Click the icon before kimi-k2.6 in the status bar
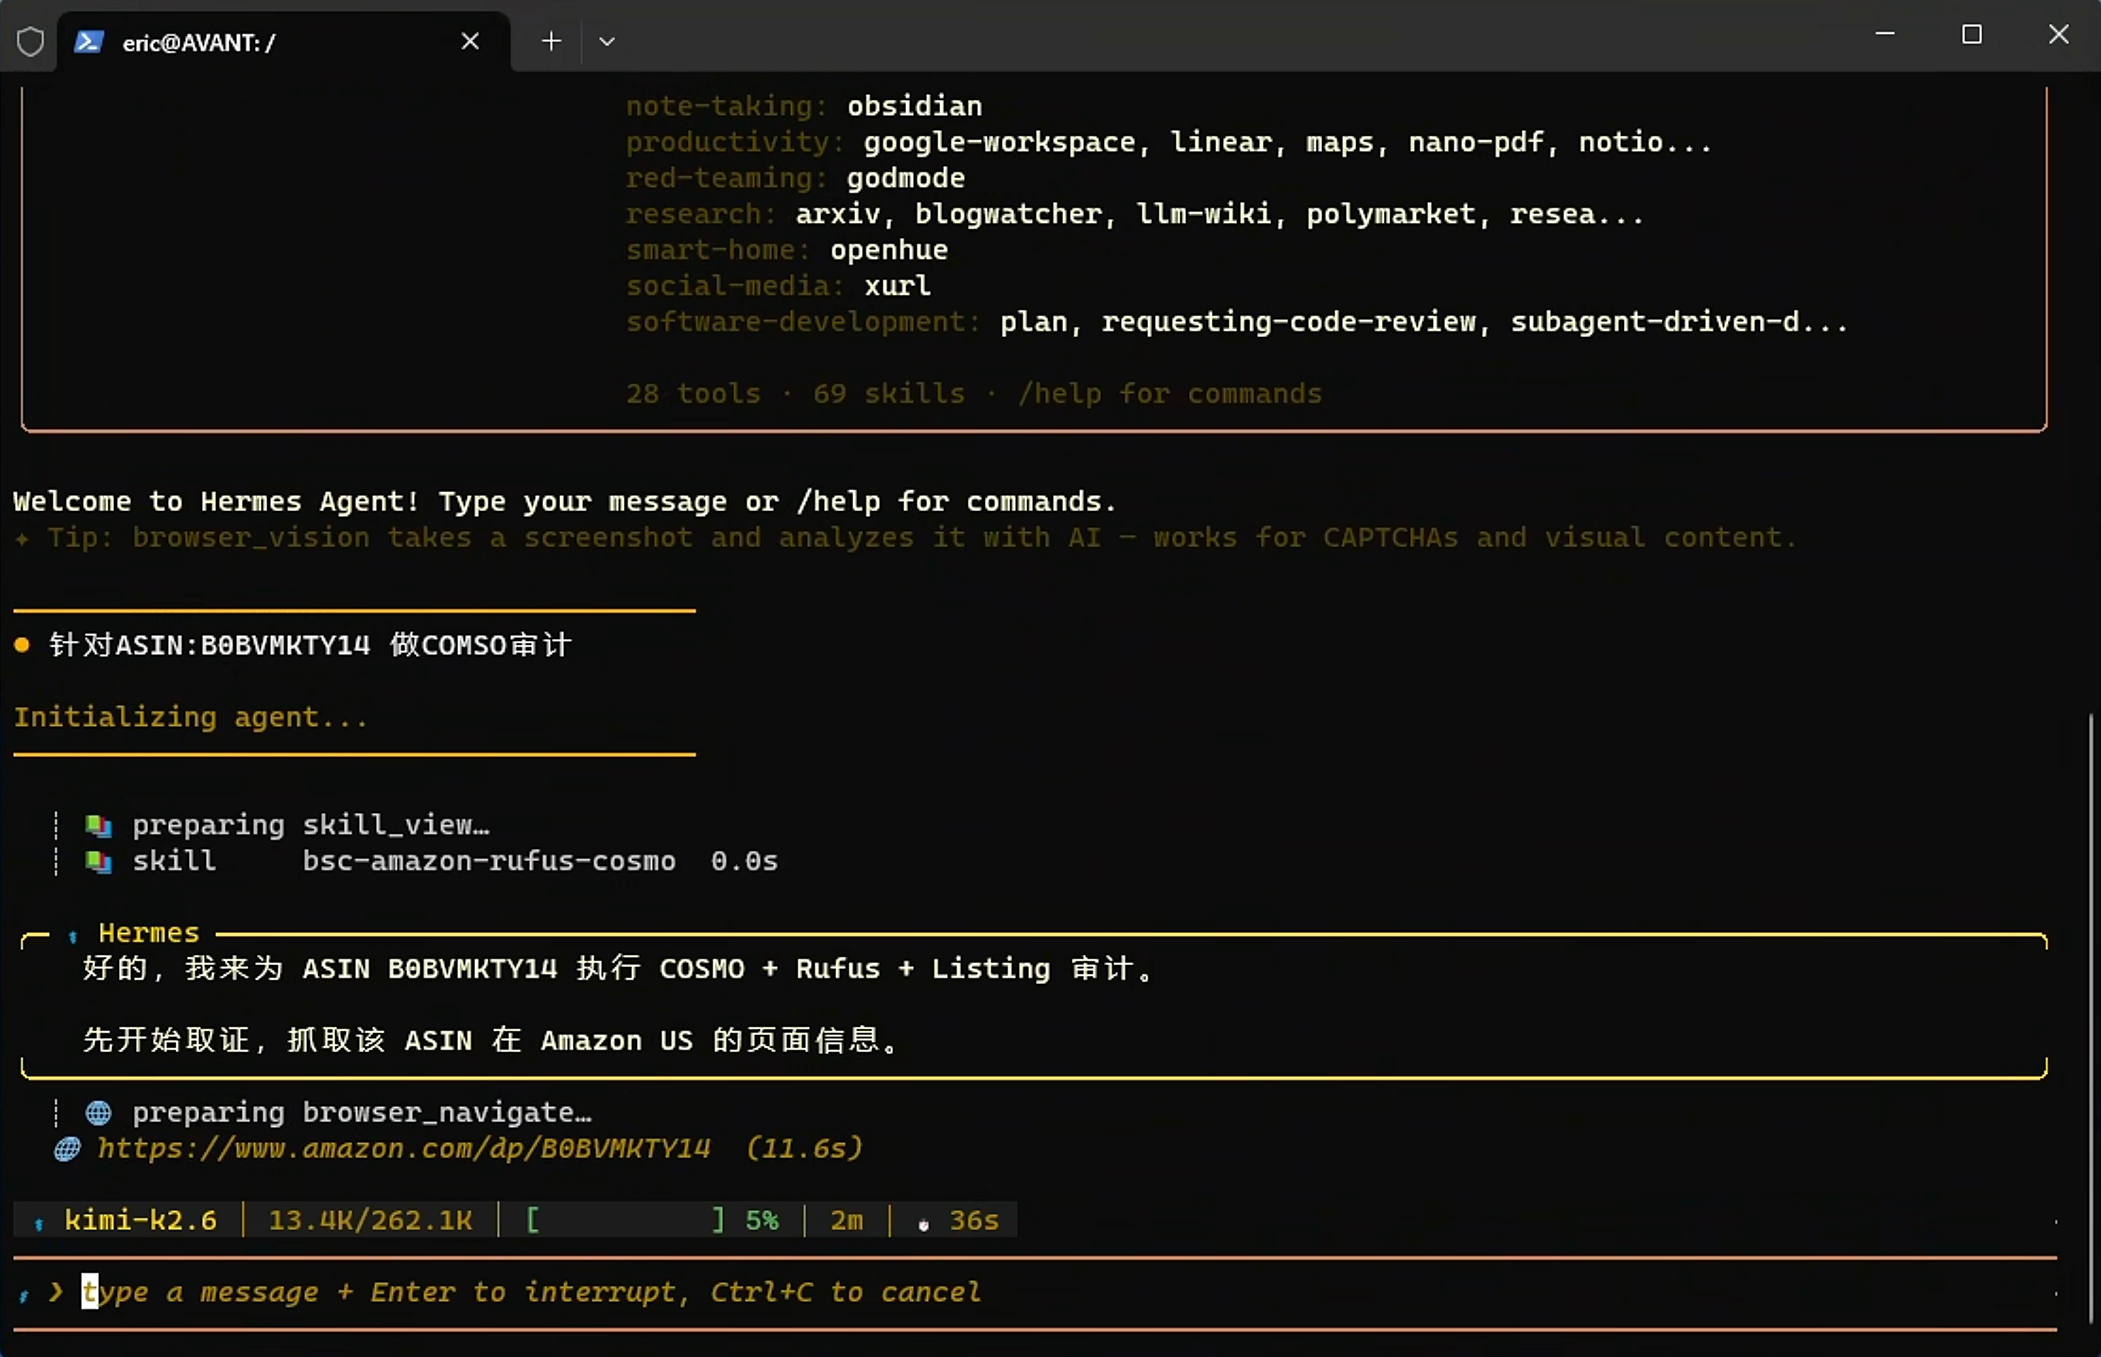 (x=38, y=1222)
